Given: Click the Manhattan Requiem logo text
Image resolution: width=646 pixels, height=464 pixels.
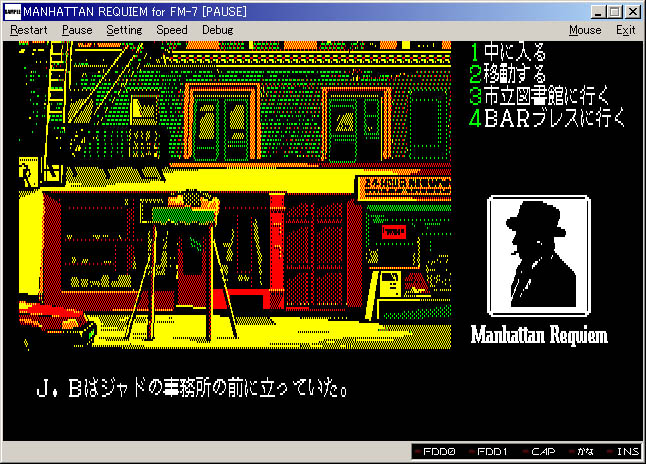Looking at the screenshot, I should tap(539, 335).
